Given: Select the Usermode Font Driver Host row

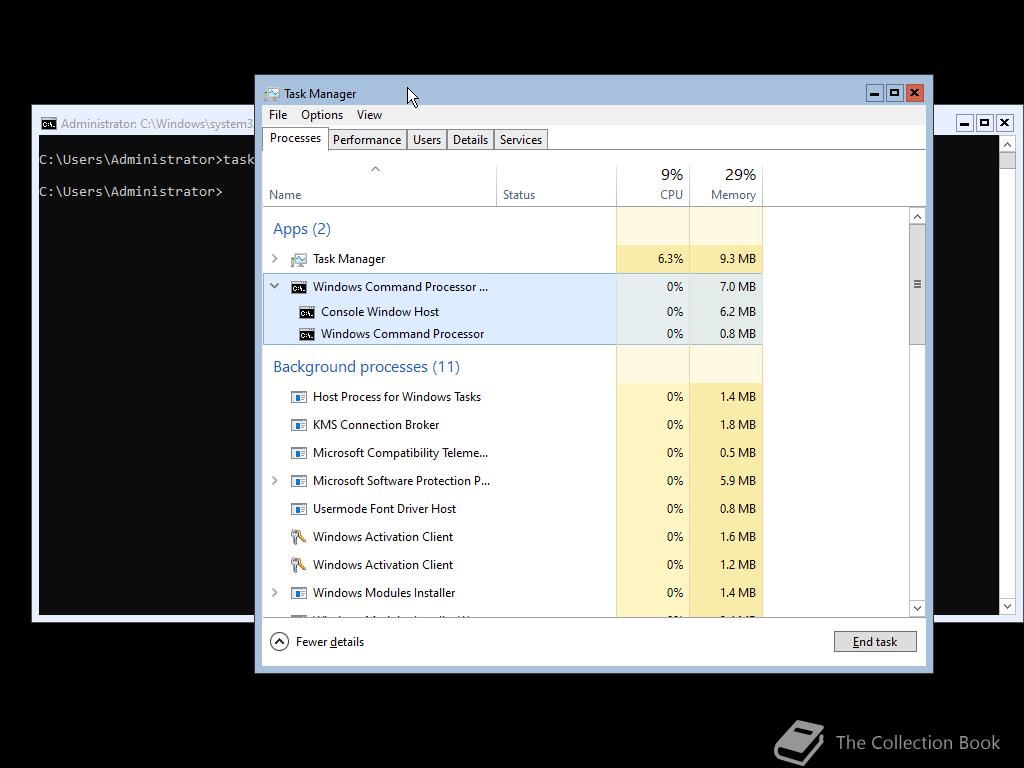Looking at the screenshot, I should pyautogui.click(x=513, y=509).
